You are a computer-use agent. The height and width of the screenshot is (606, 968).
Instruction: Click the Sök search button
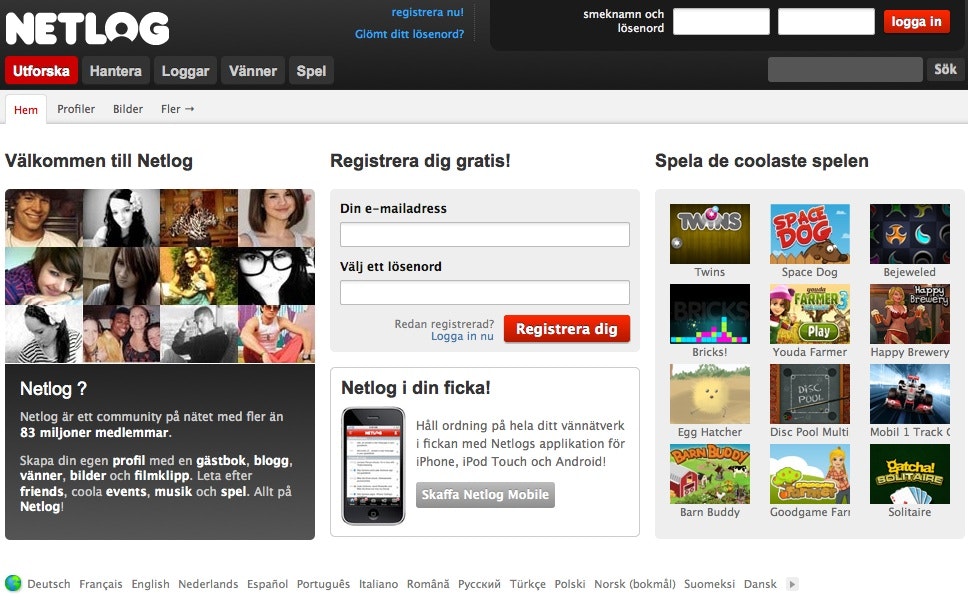[x=945, y=69]
